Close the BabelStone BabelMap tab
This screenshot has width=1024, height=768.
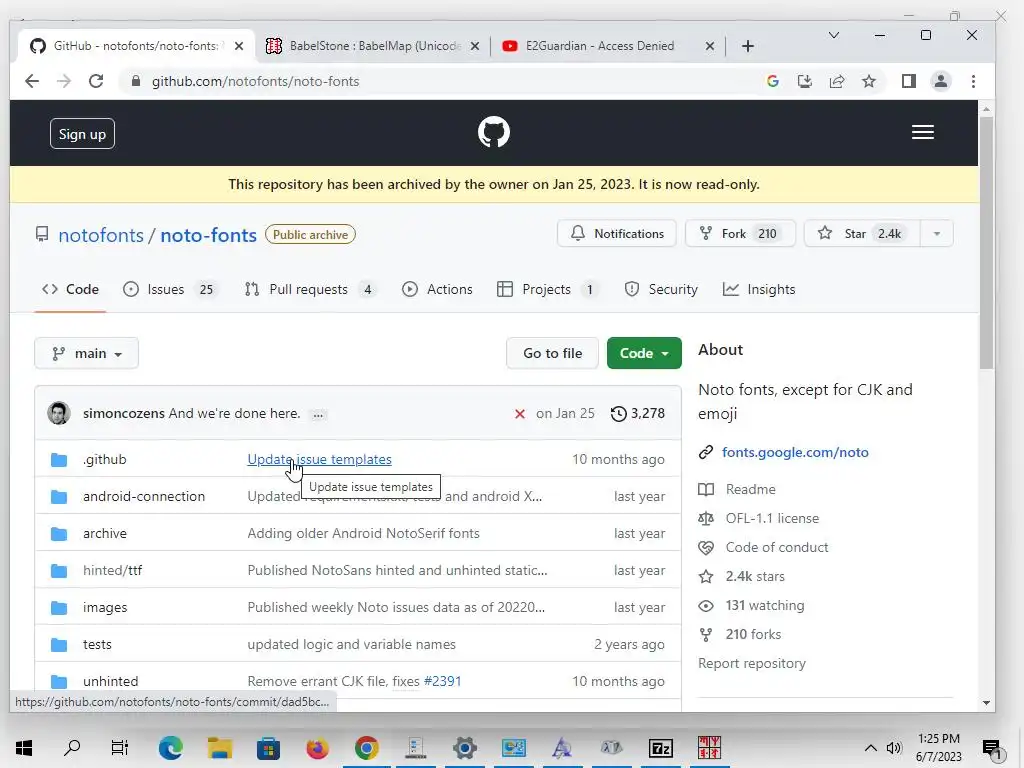pos(475,46)
